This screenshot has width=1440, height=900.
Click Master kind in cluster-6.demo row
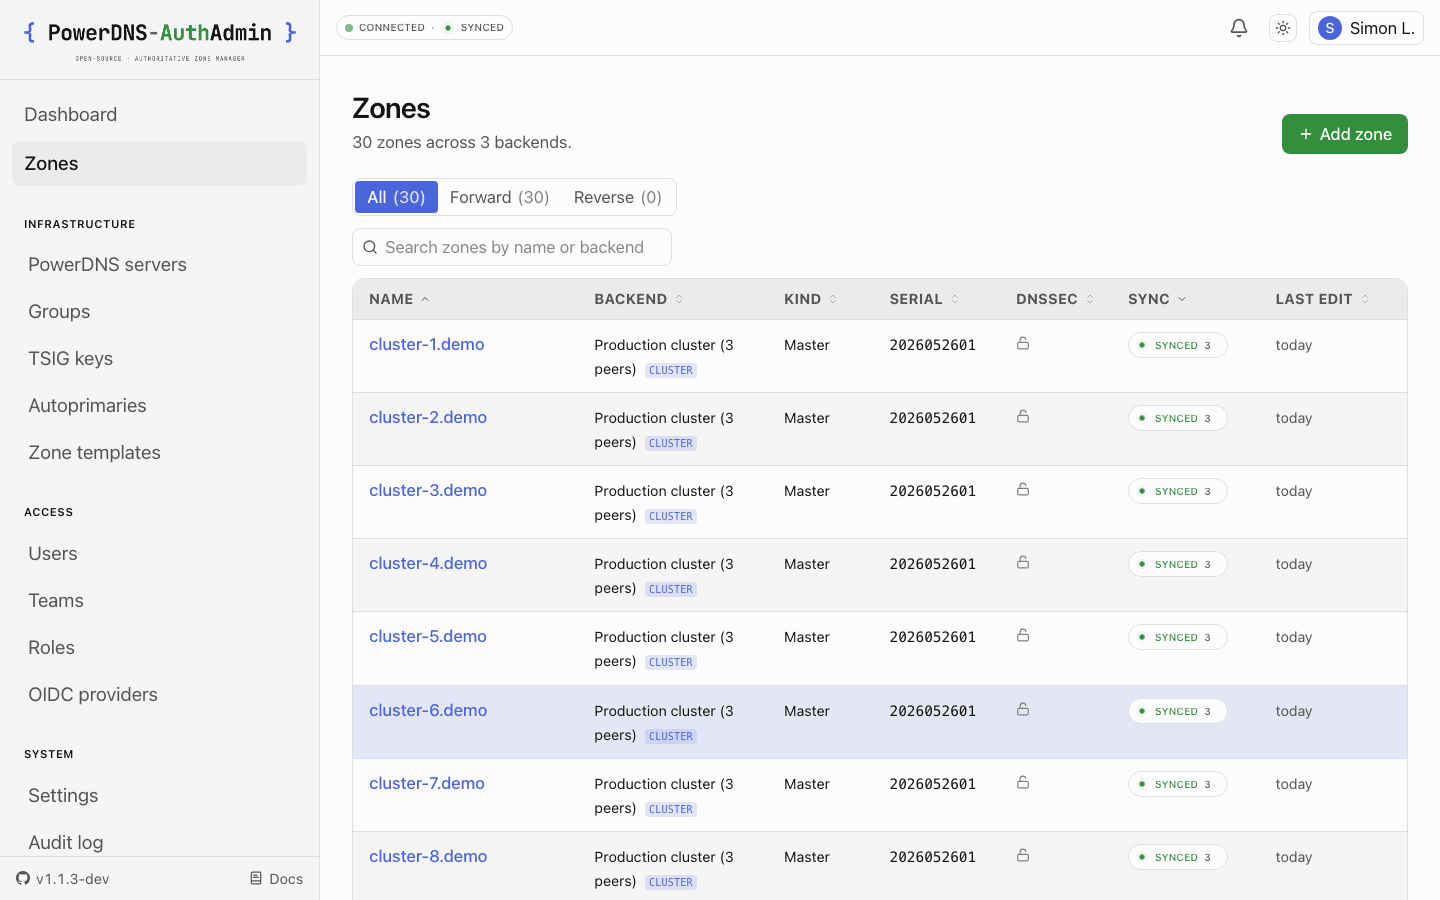(x=807, y=711)
